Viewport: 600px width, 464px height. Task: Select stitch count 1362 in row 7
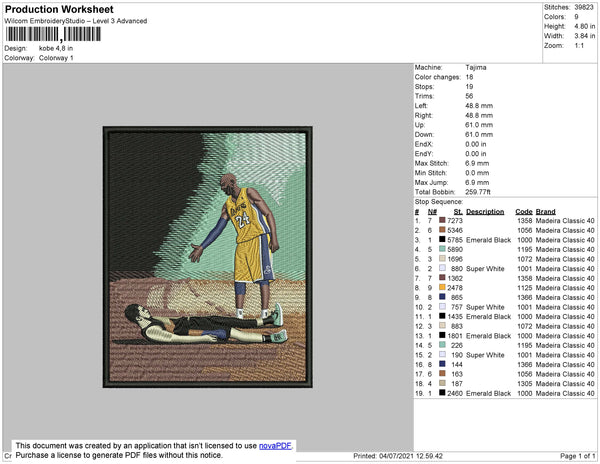pos(455,278)
